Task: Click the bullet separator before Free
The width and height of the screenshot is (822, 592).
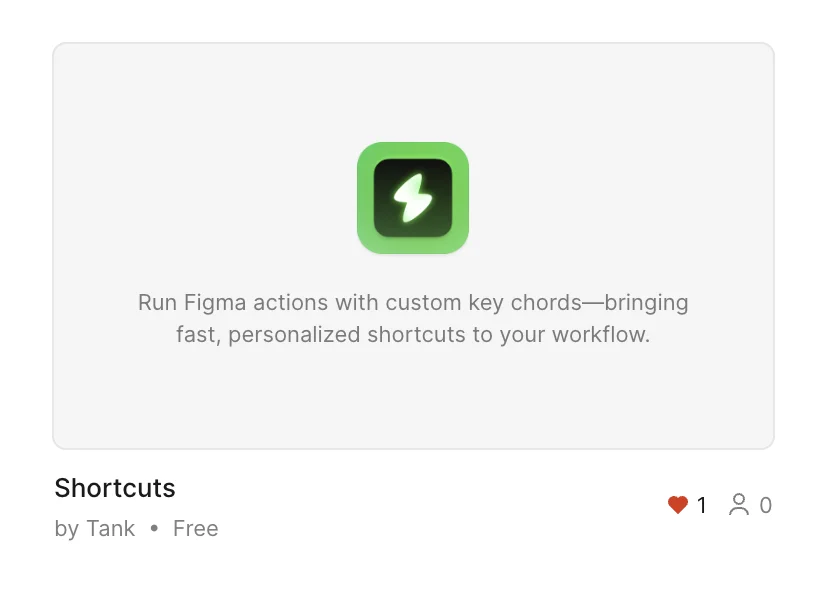Action: point(154,529)
